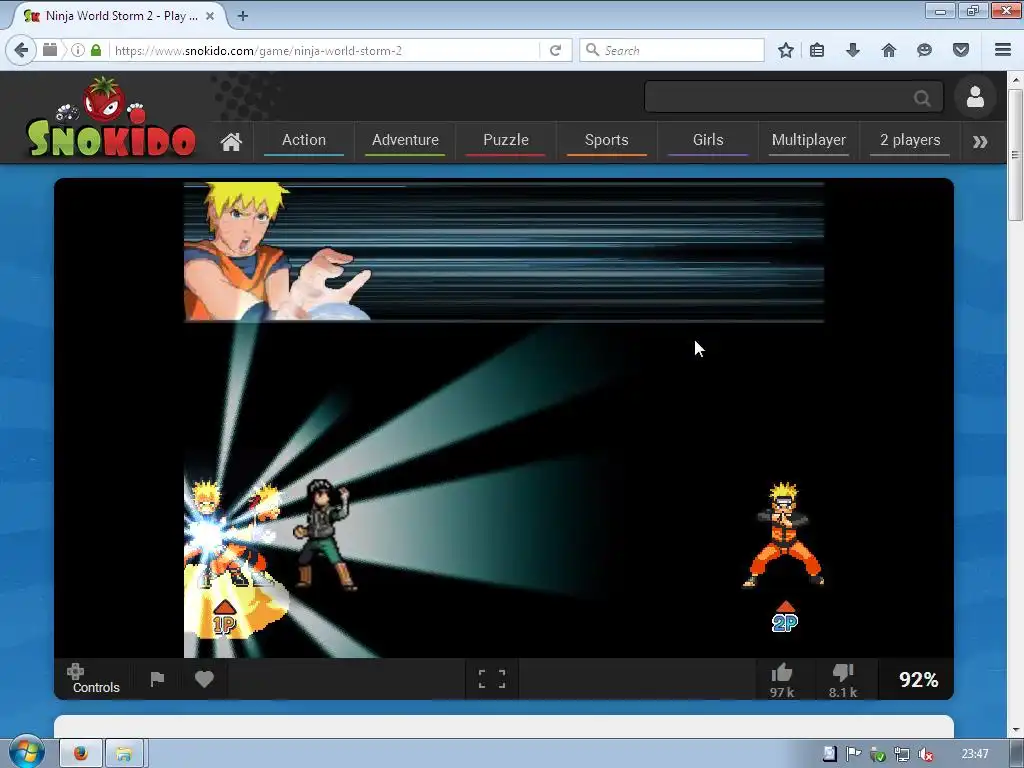
Task: Open the game Controls panel
Action: (x=95, y=679)
